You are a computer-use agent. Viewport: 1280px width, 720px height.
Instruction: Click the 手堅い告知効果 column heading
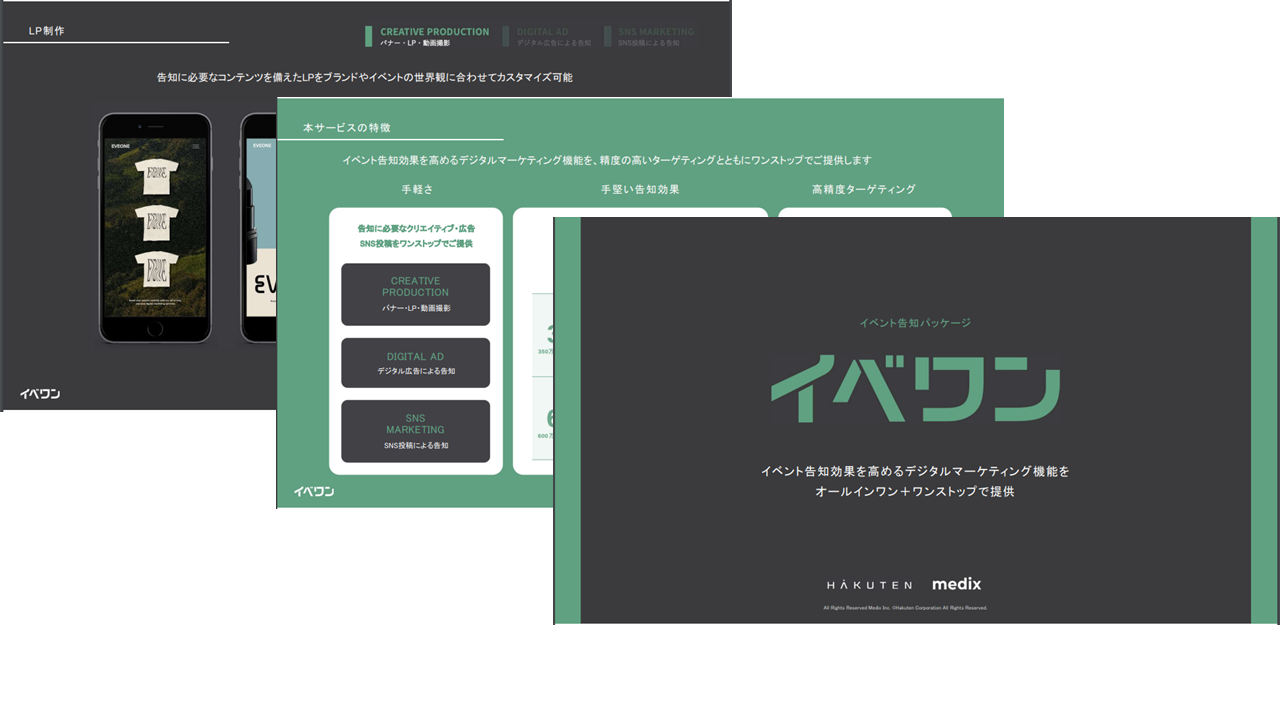point(640,189)
